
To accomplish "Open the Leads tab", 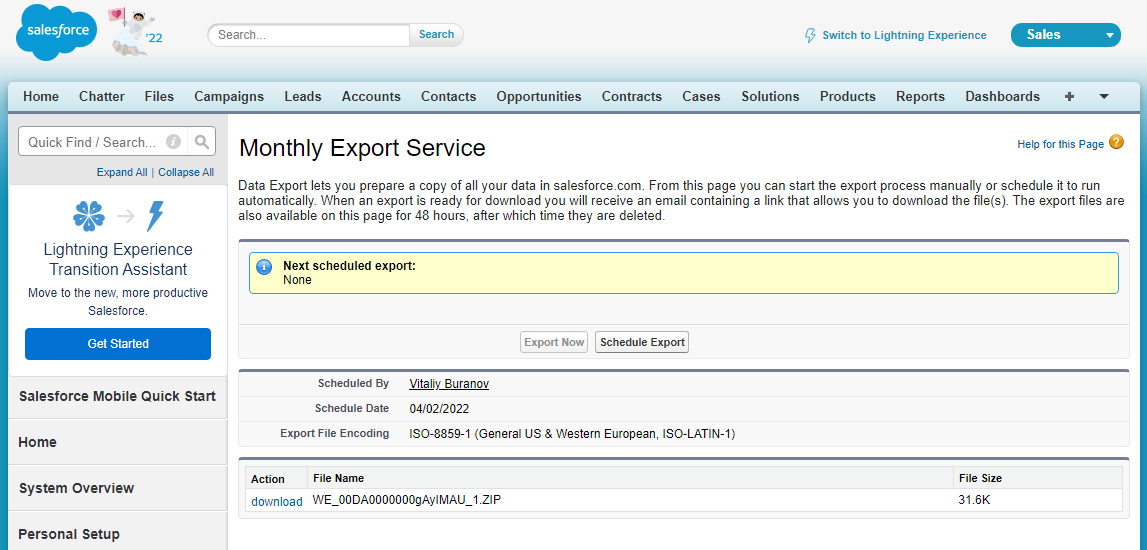I will click(303, 97).
